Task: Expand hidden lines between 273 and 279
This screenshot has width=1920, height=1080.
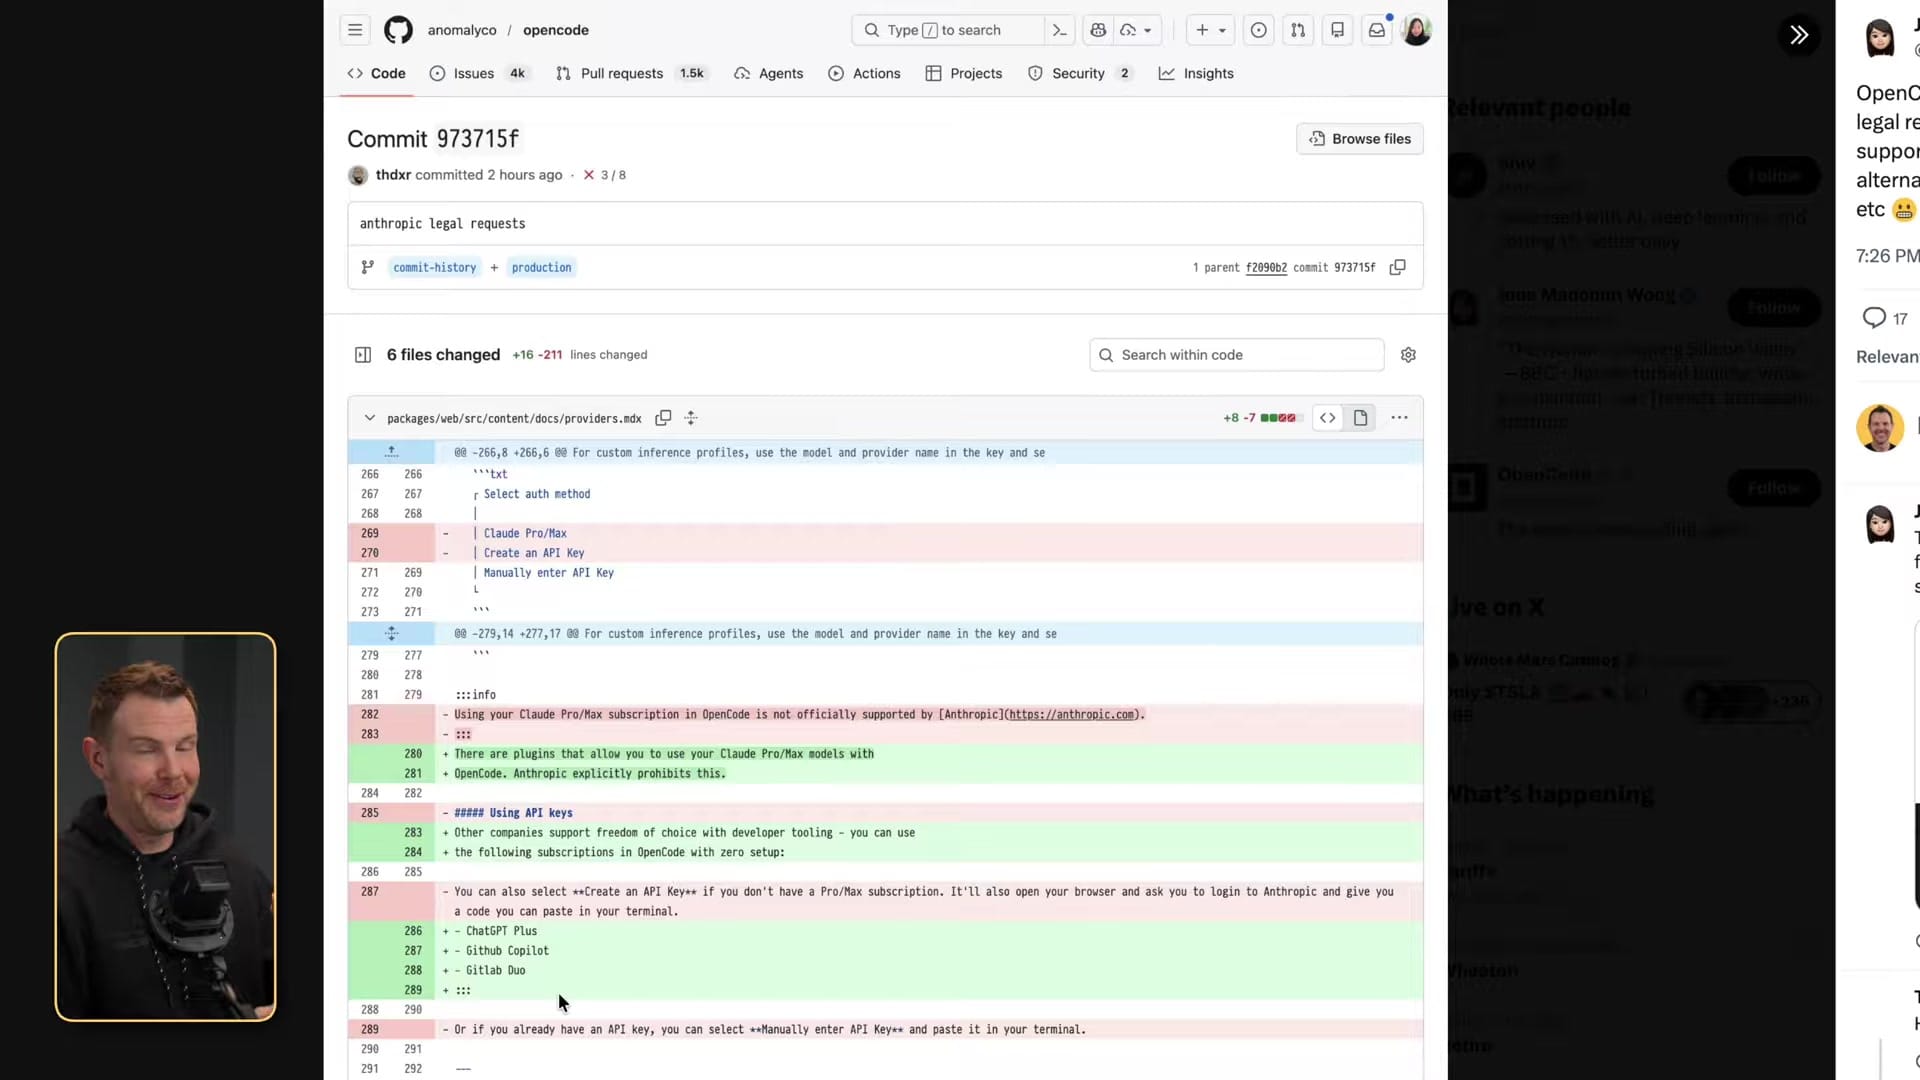Action: pyautogui.click(x=391, y=634)
